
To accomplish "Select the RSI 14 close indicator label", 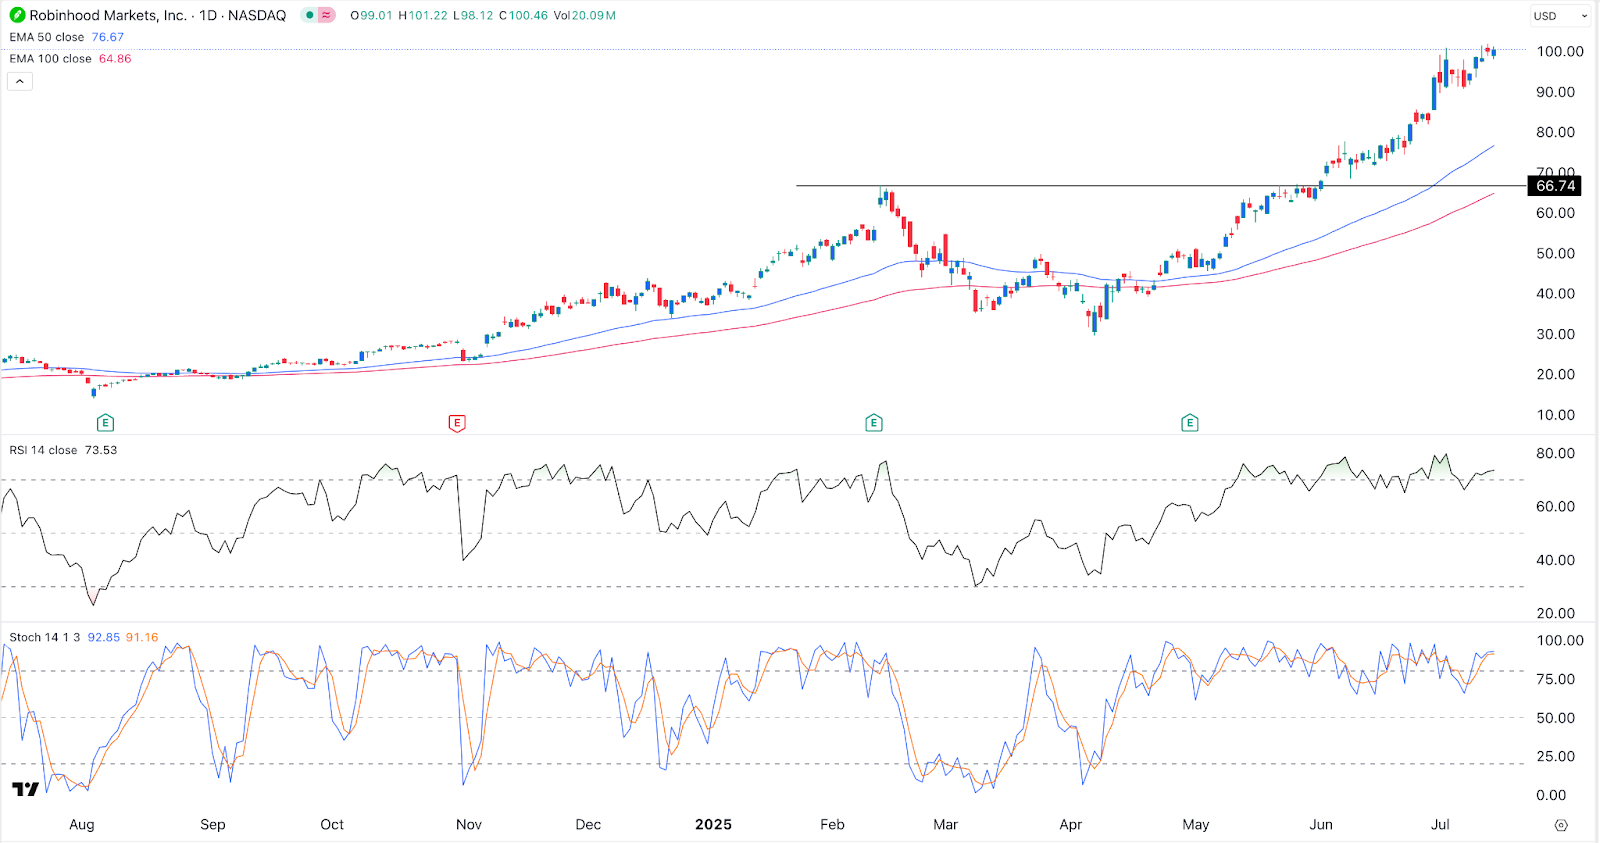I will pyautogui.click(x=43, y=450).
